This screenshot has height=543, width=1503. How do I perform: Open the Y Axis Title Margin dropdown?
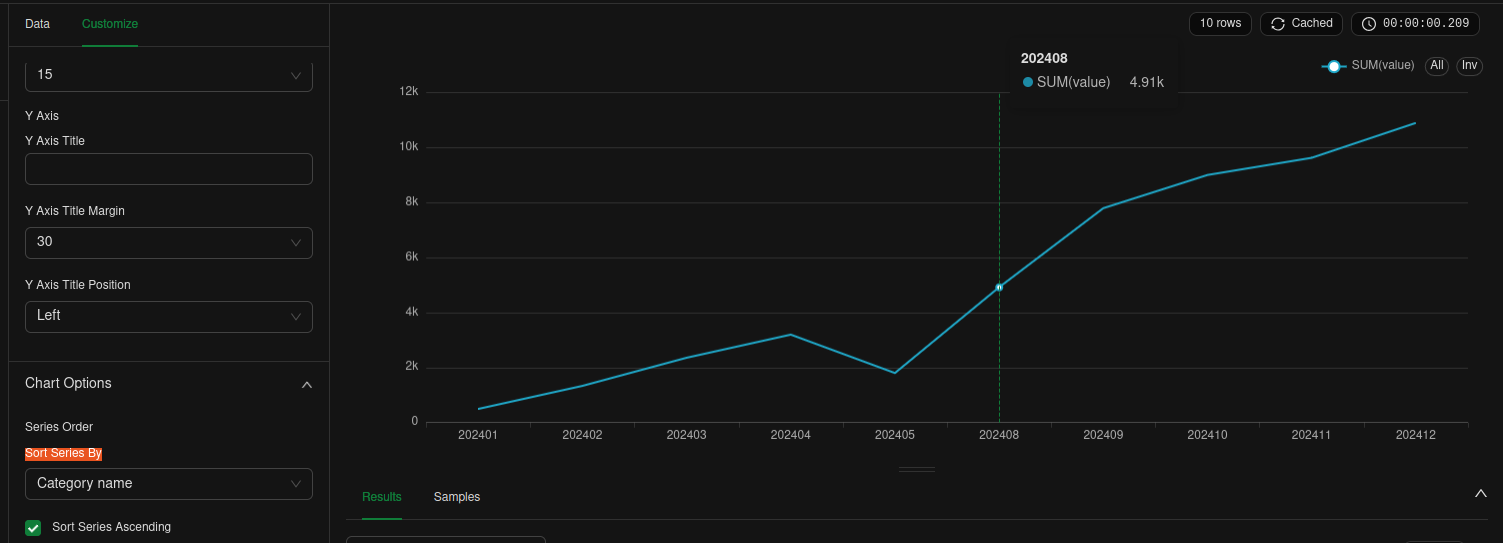pyautogui.click(x=168, y=242)
